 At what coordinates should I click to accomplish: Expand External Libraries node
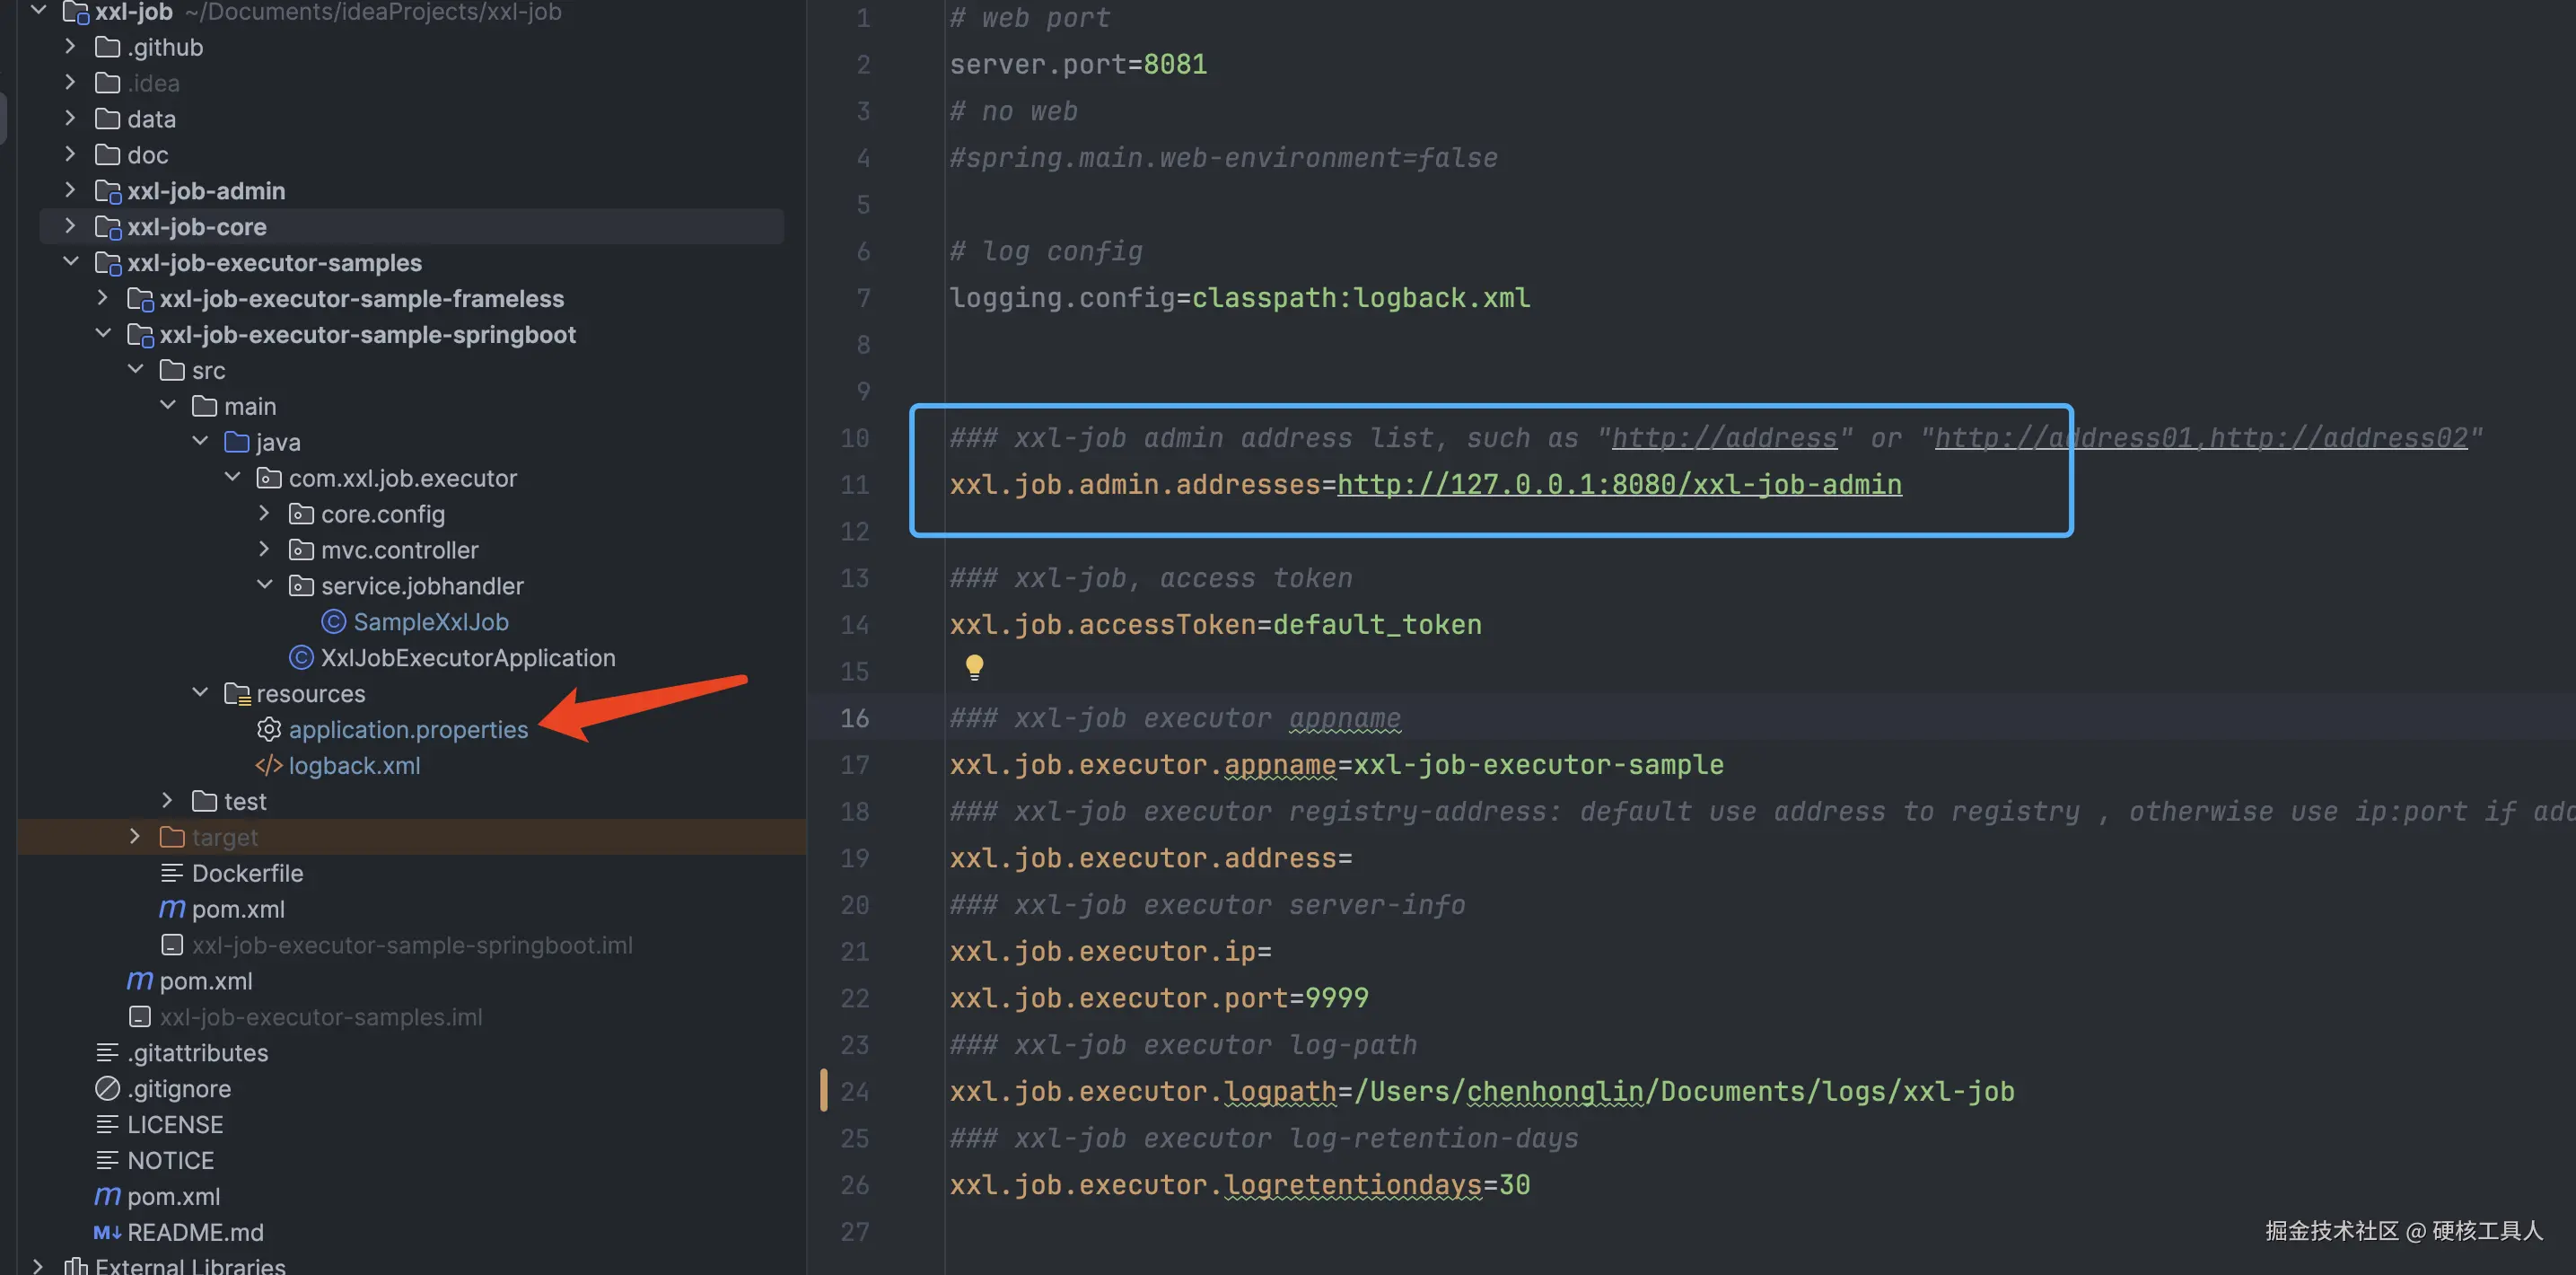click(x=38, y=1266)
